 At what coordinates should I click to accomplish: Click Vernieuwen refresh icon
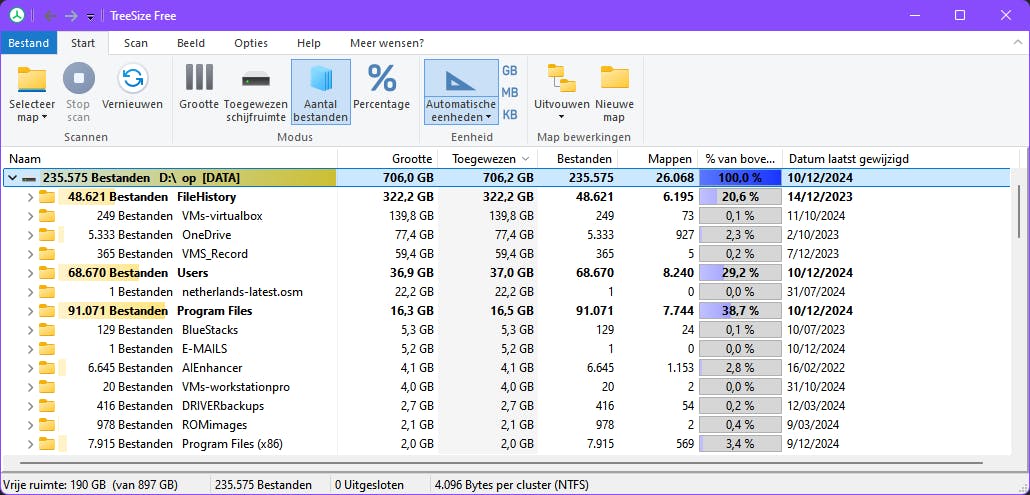point(133,78)
